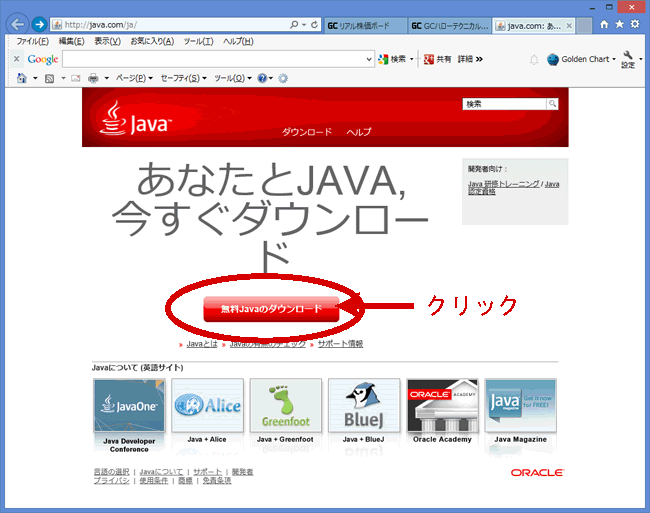Click the address bar search magnifier icon
This screenshot has height=513, width=650.
click(294, 24)
